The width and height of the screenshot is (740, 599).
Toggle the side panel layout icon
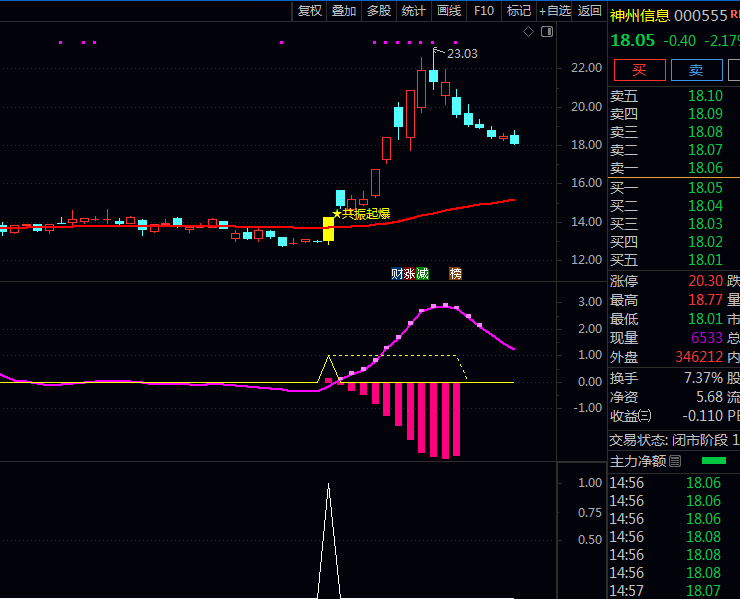546,32
